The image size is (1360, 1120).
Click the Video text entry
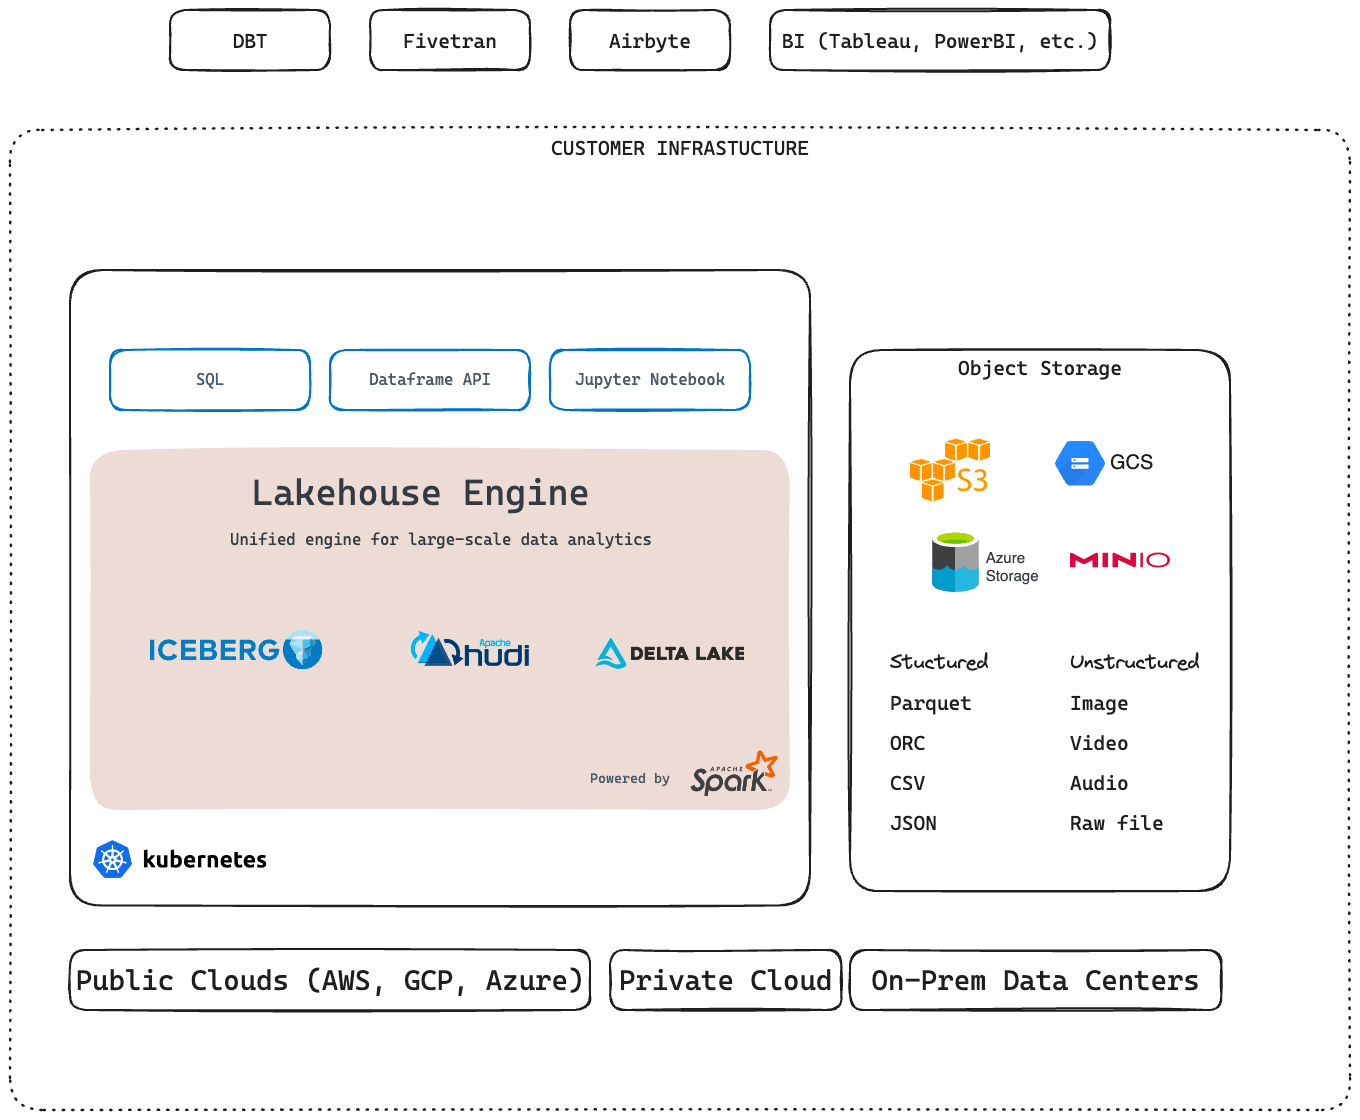coord(1099,744)
